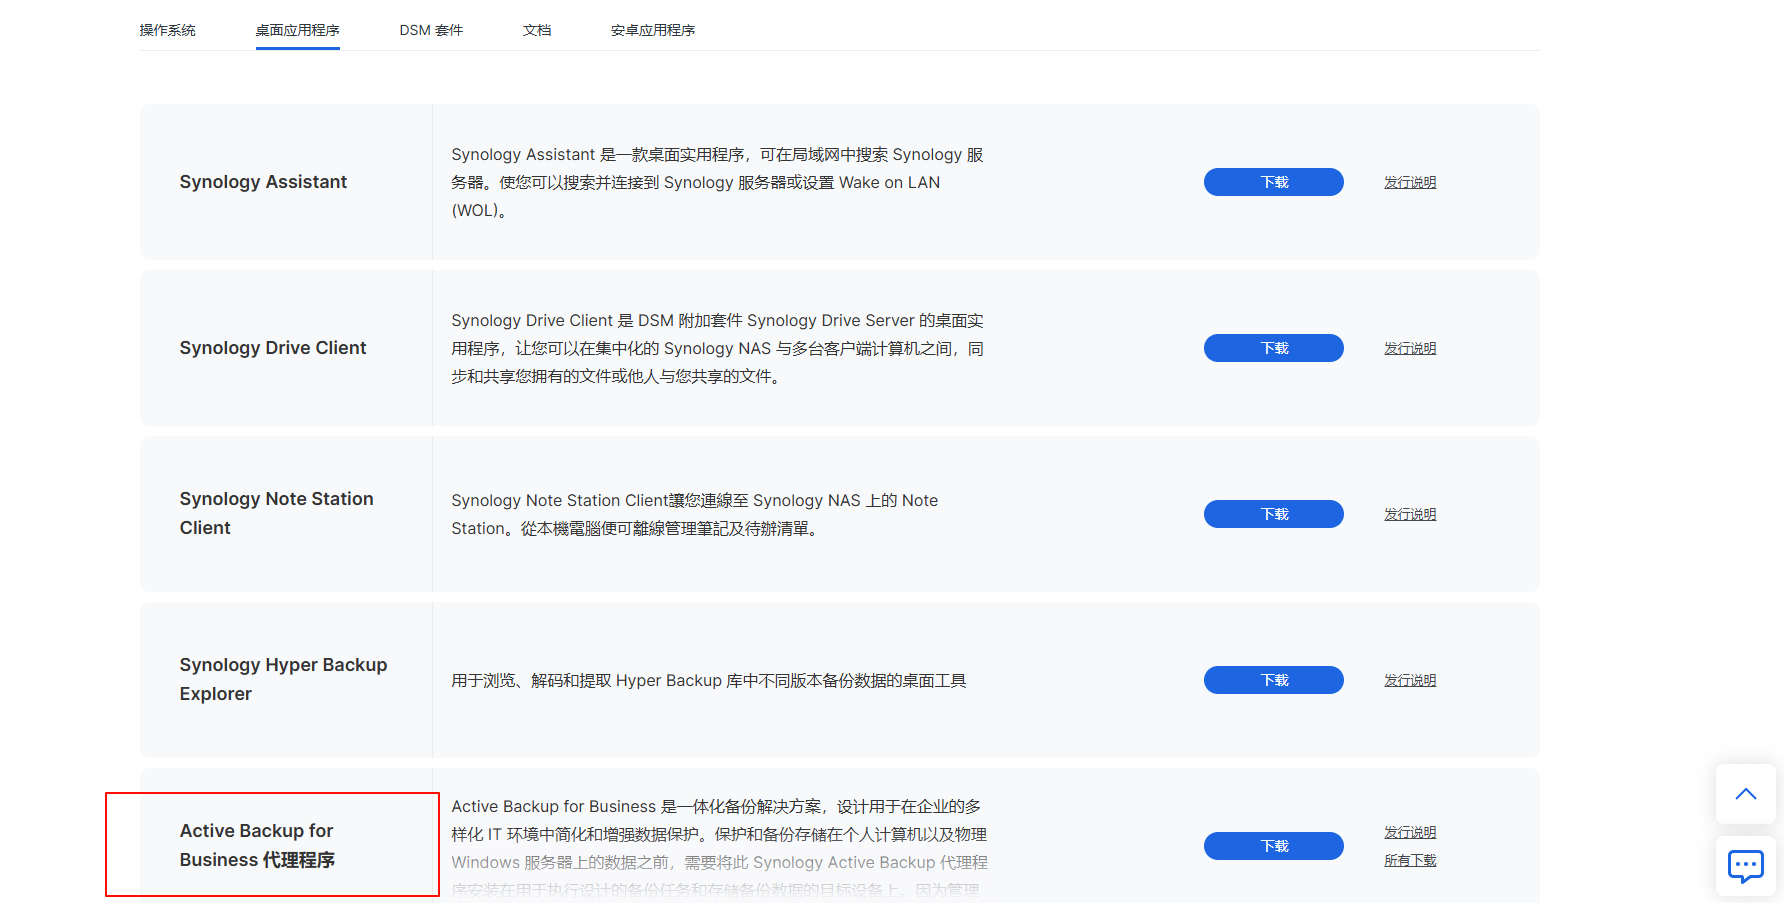The width and height of the screenshot is (1784, 903).
Task: Open Active Backup for Business release notes
Action: pos(1409,832)
